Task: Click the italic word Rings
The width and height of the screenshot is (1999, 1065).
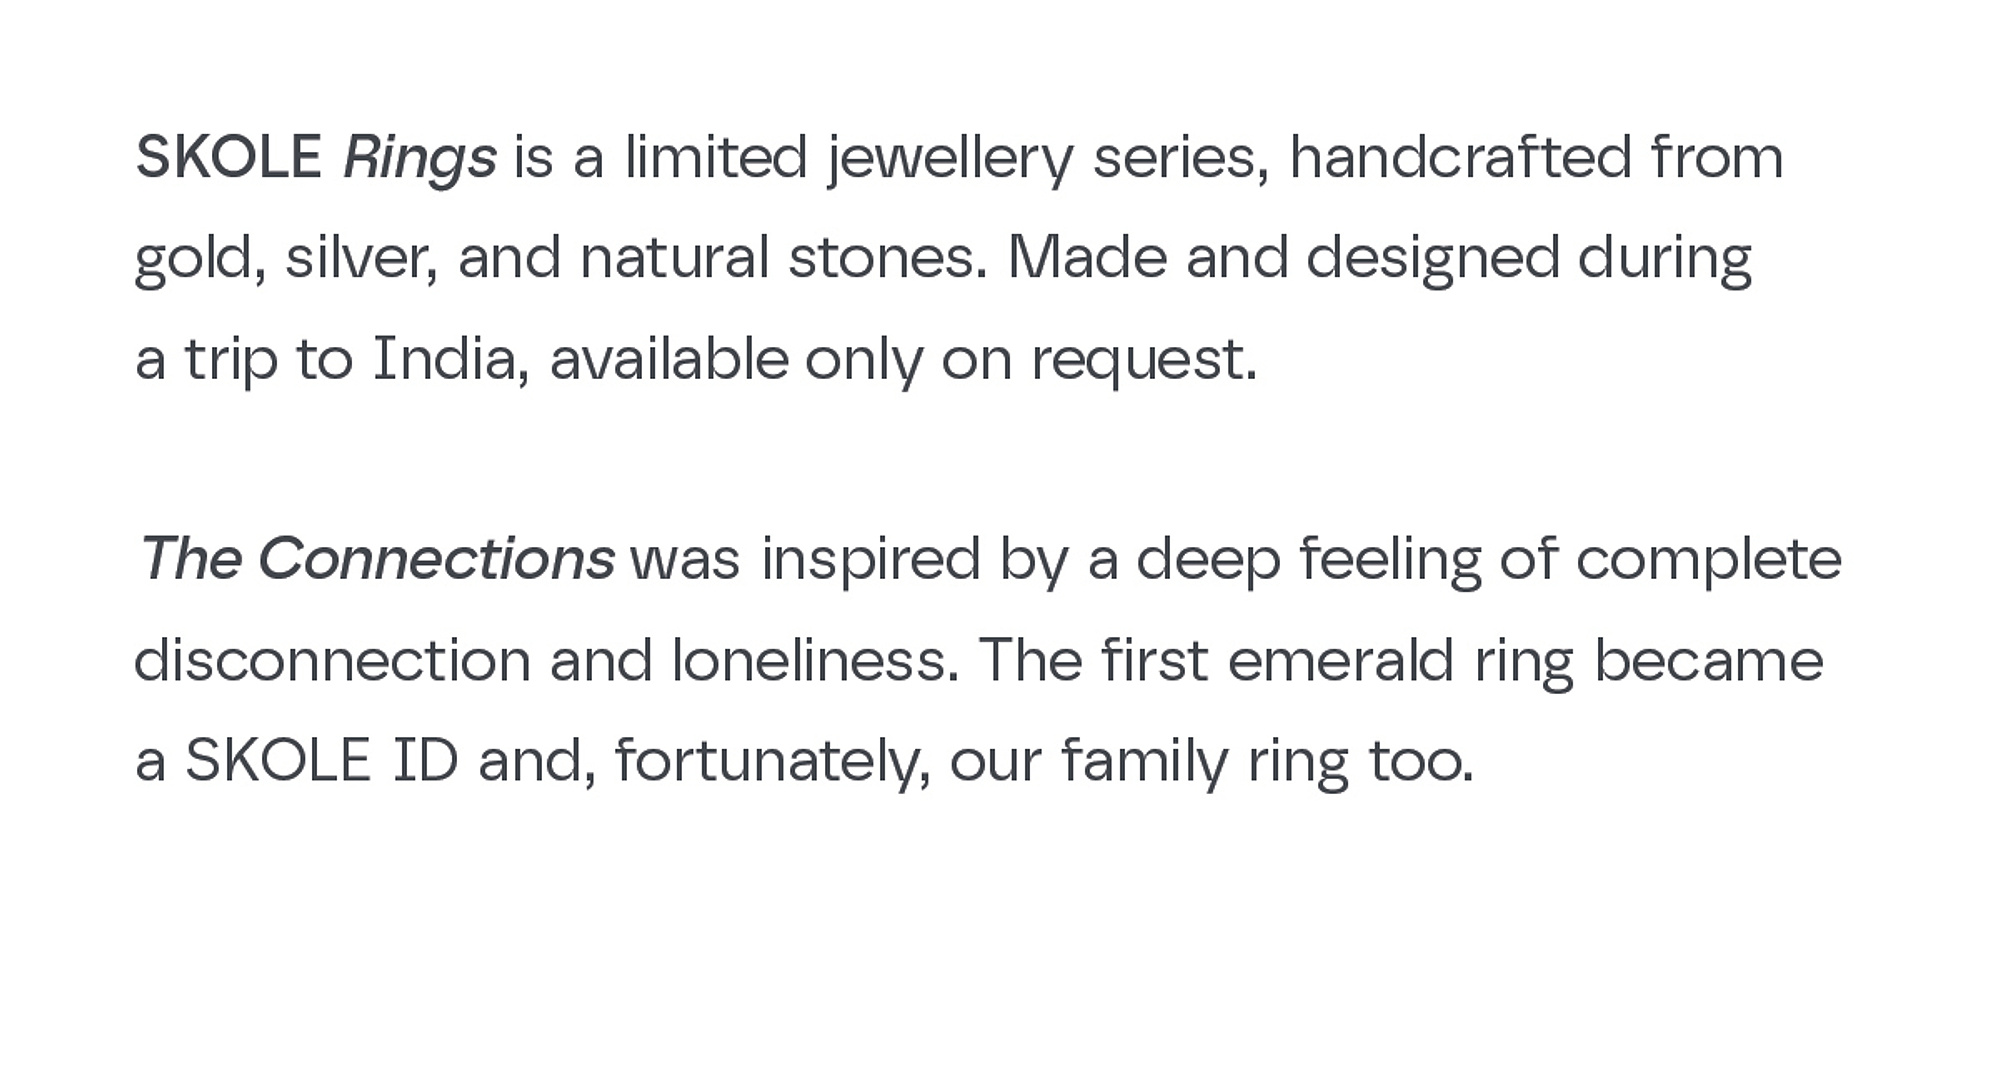Action: click(x=420, y=160)
